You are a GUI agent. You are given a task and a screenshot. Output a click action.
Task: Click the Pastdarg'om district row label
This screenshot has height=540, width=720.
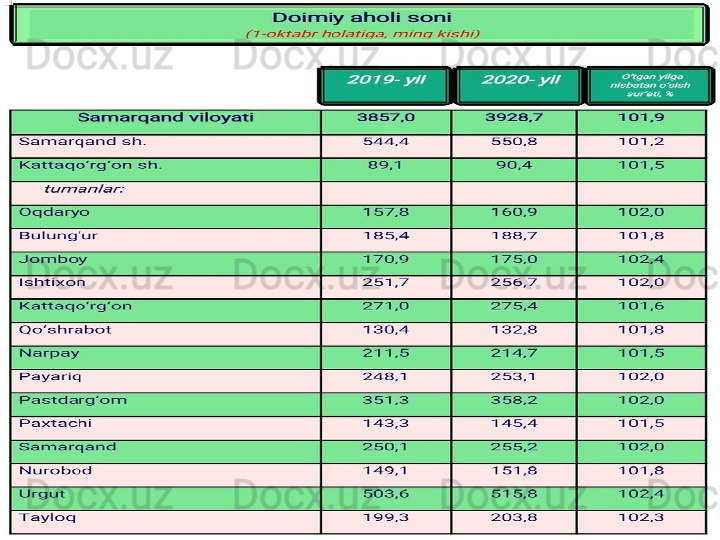click(x=73, y=400)
